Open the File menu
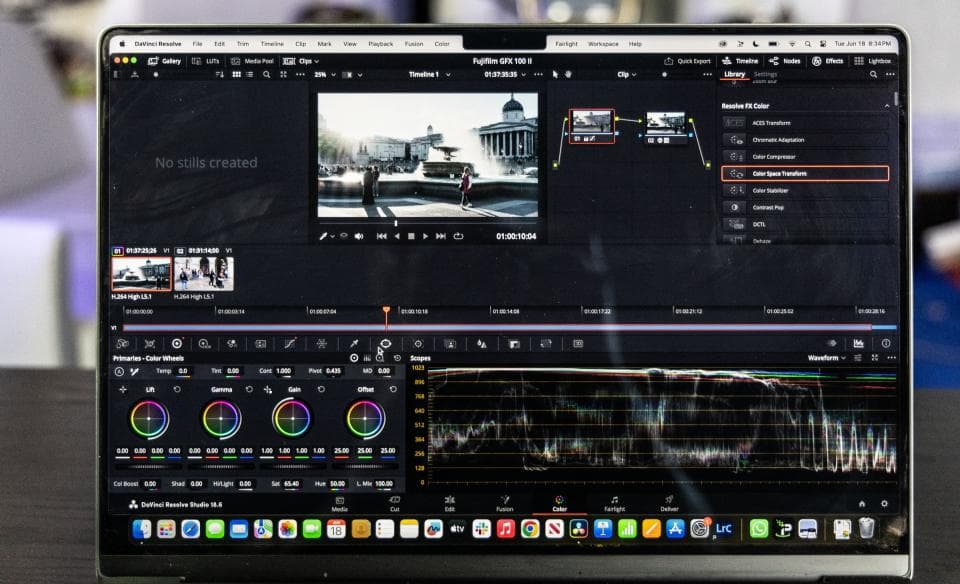The height and width of the screenshot is (584, 960). pyautogui.click(x=197, y=44)
